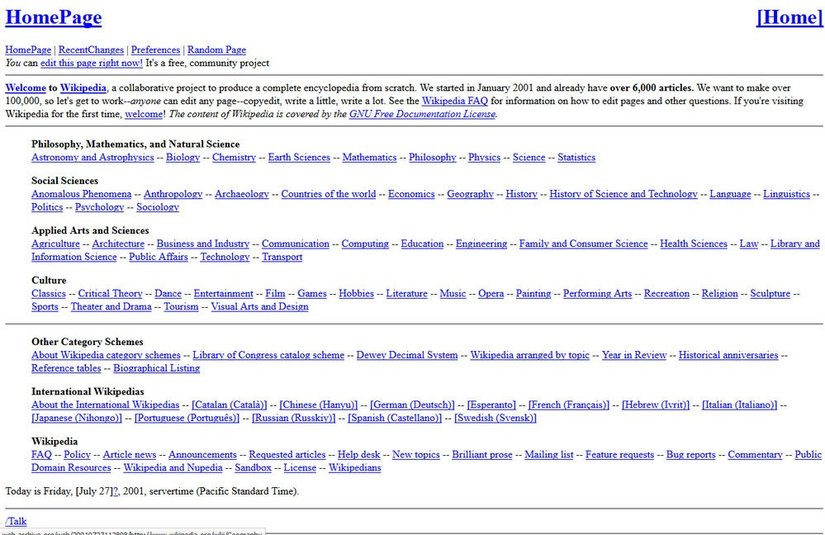Open the Sandbox link

(253, 468)
